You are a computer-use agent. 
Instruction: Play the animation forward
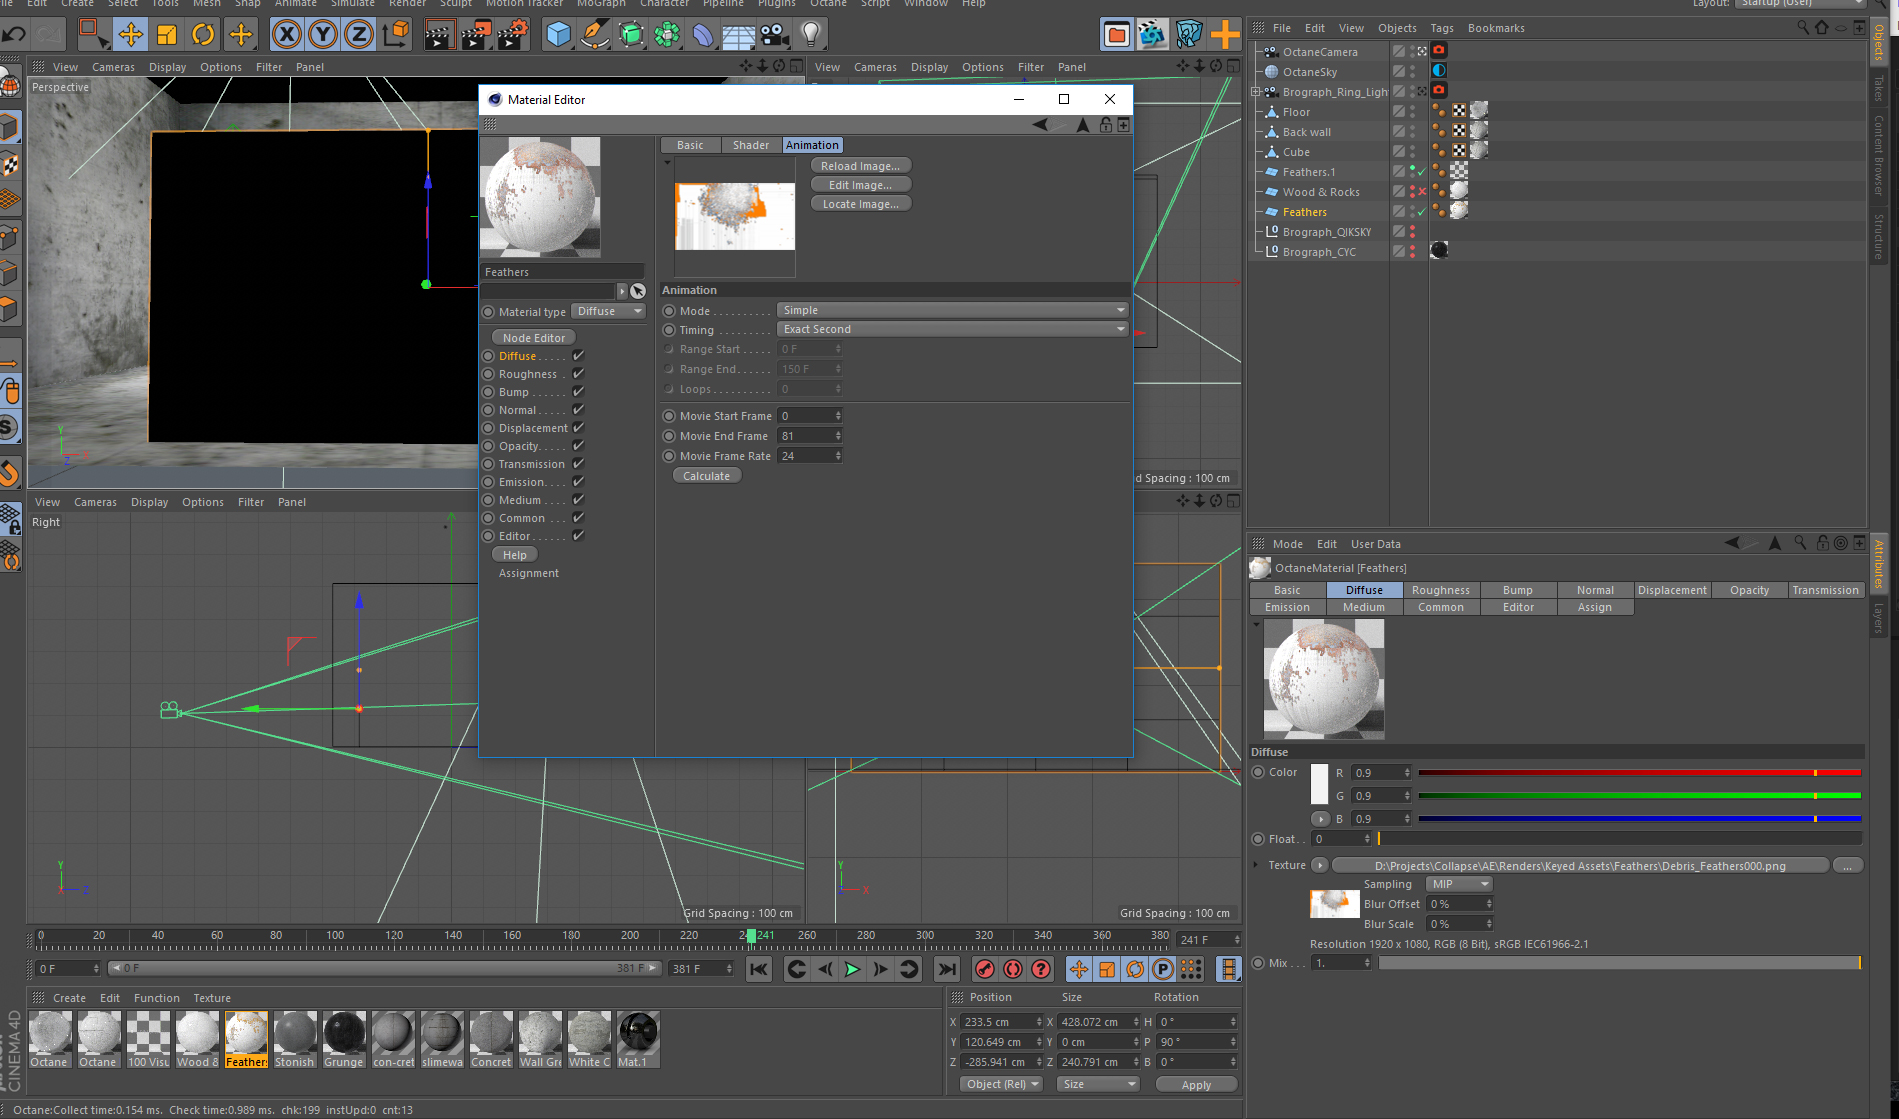[x=852, y=969]
